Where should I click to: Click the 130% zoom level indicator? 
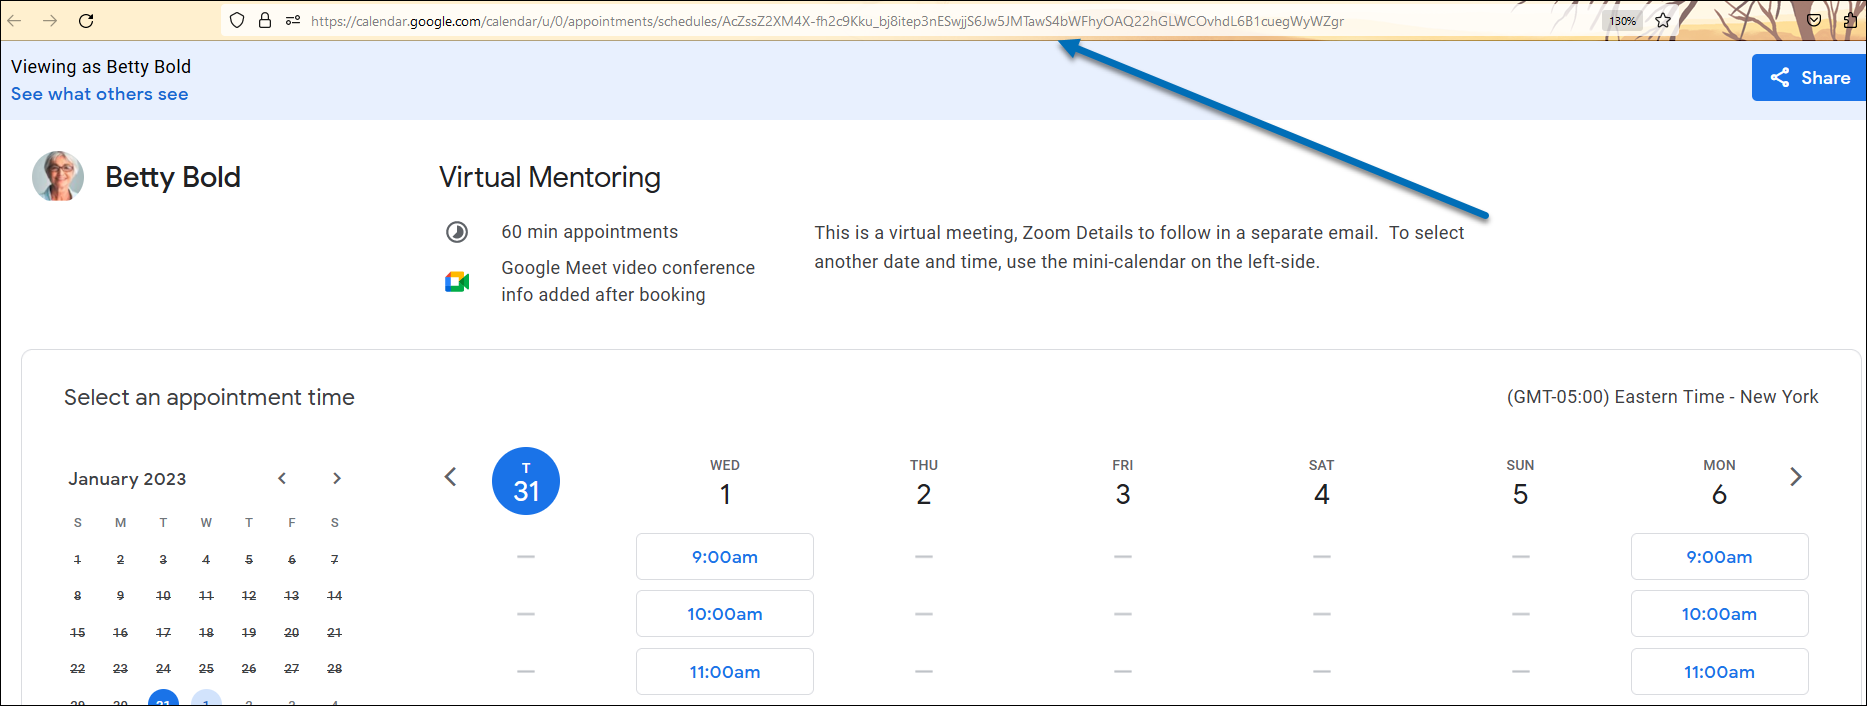click(1622, 21)
